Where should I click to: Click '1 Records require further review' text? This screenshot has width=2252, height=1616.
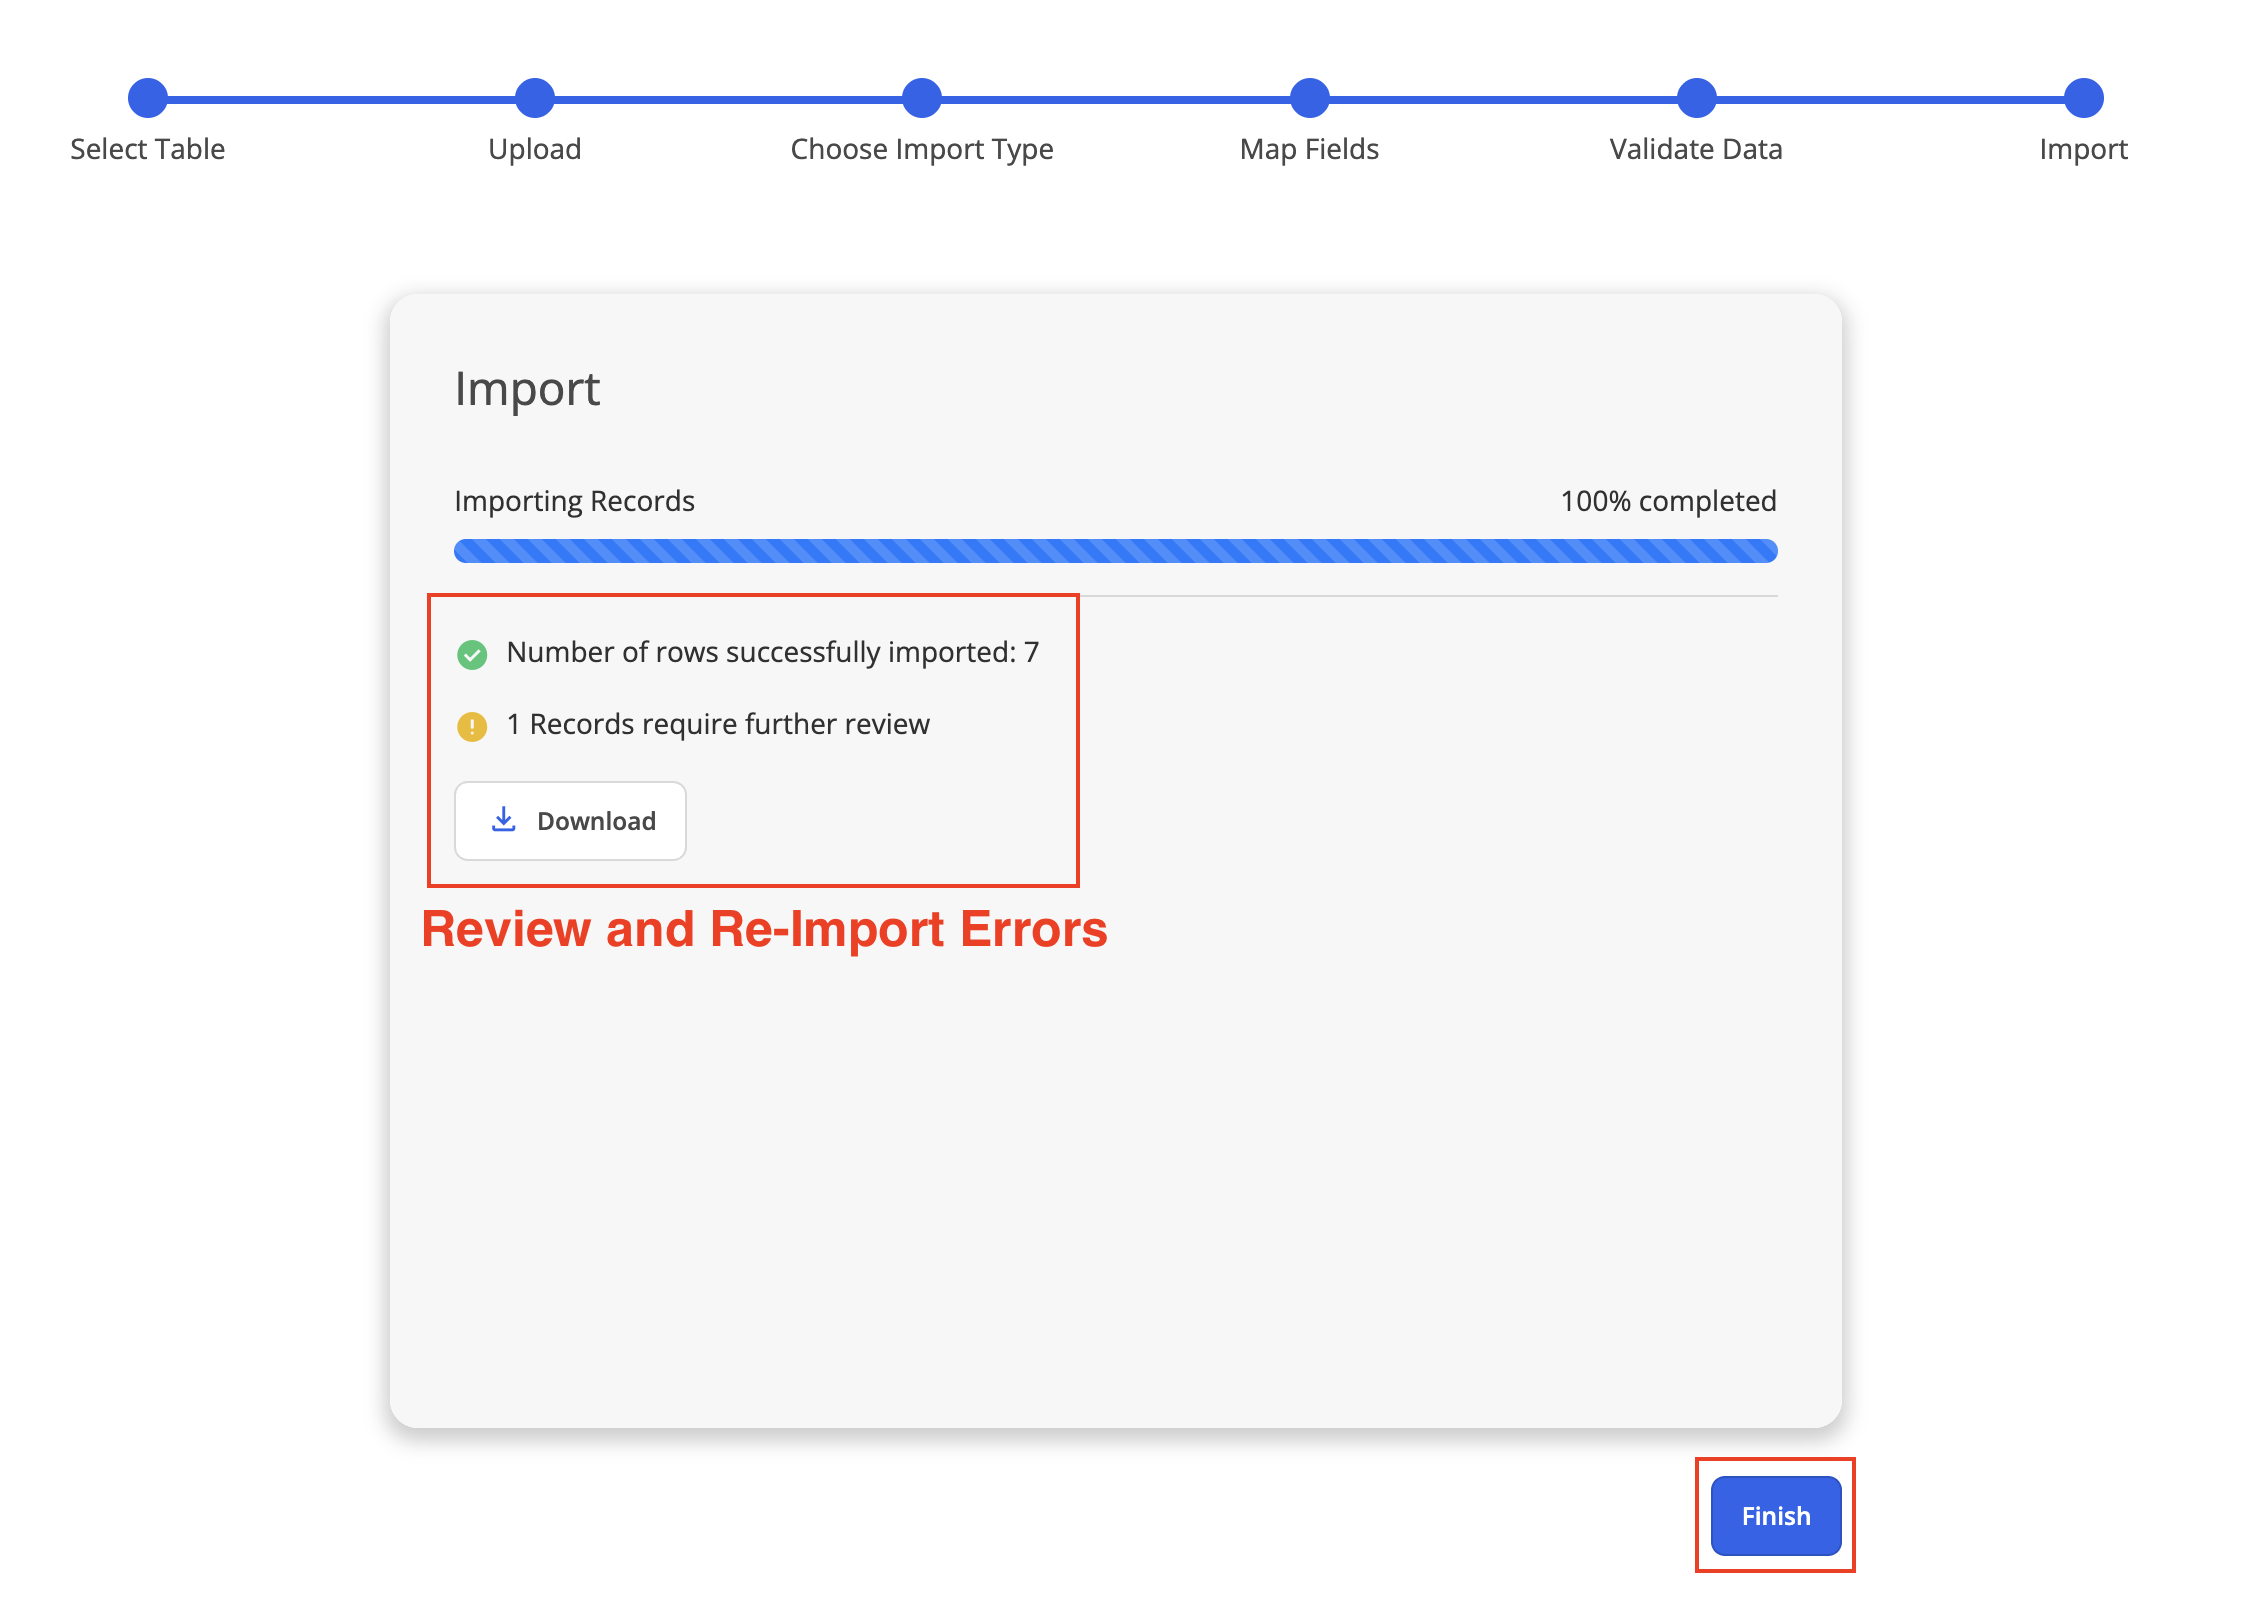718,724
